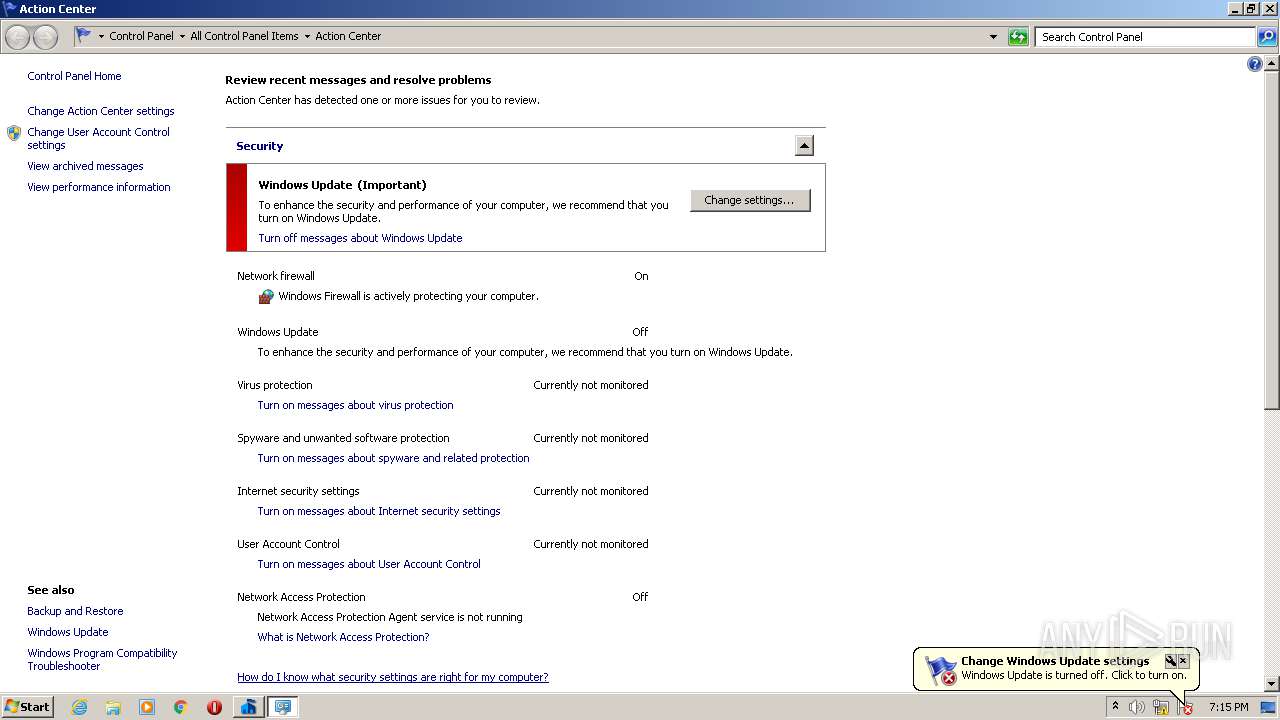
Task: Click the Windows Update Off status
Action: (640, 332)
